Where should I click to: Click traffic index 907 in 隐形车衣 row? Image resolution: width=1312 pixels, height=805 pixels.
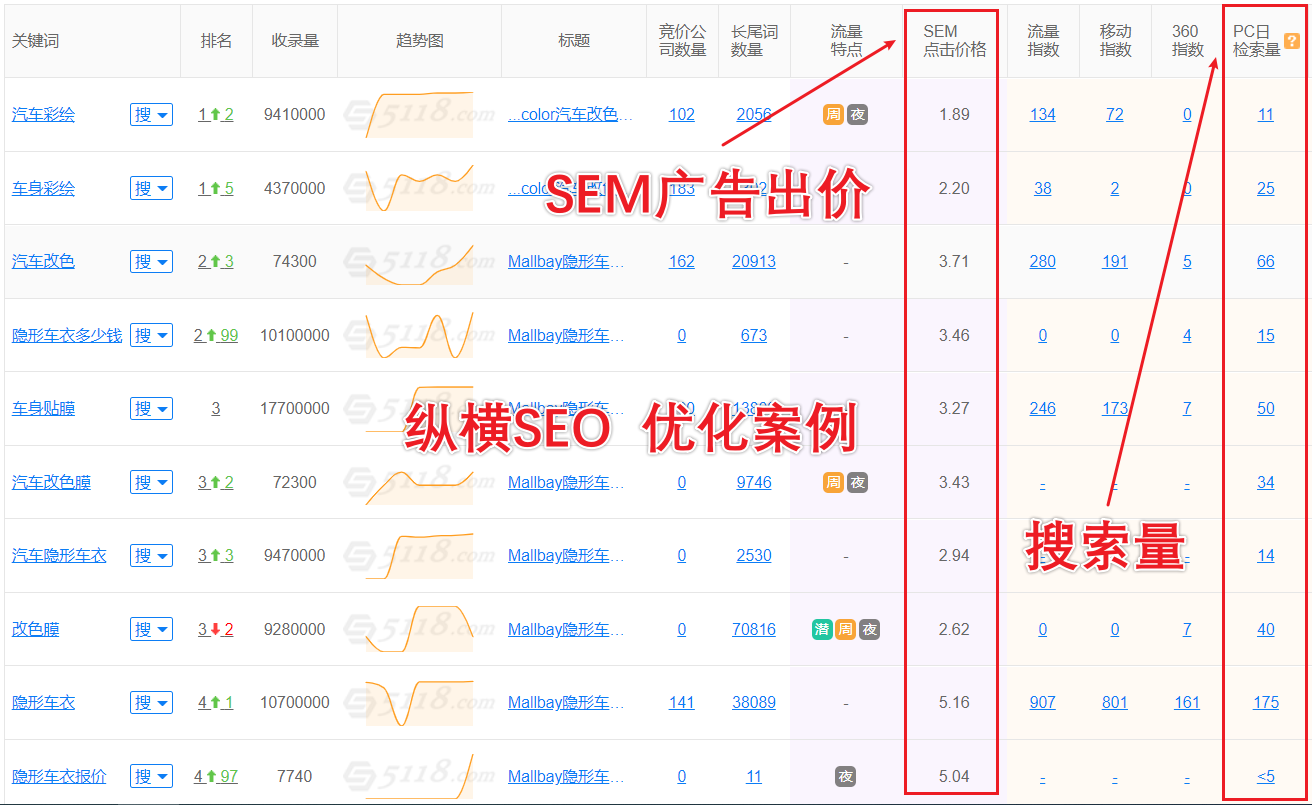click(1042, 703)
